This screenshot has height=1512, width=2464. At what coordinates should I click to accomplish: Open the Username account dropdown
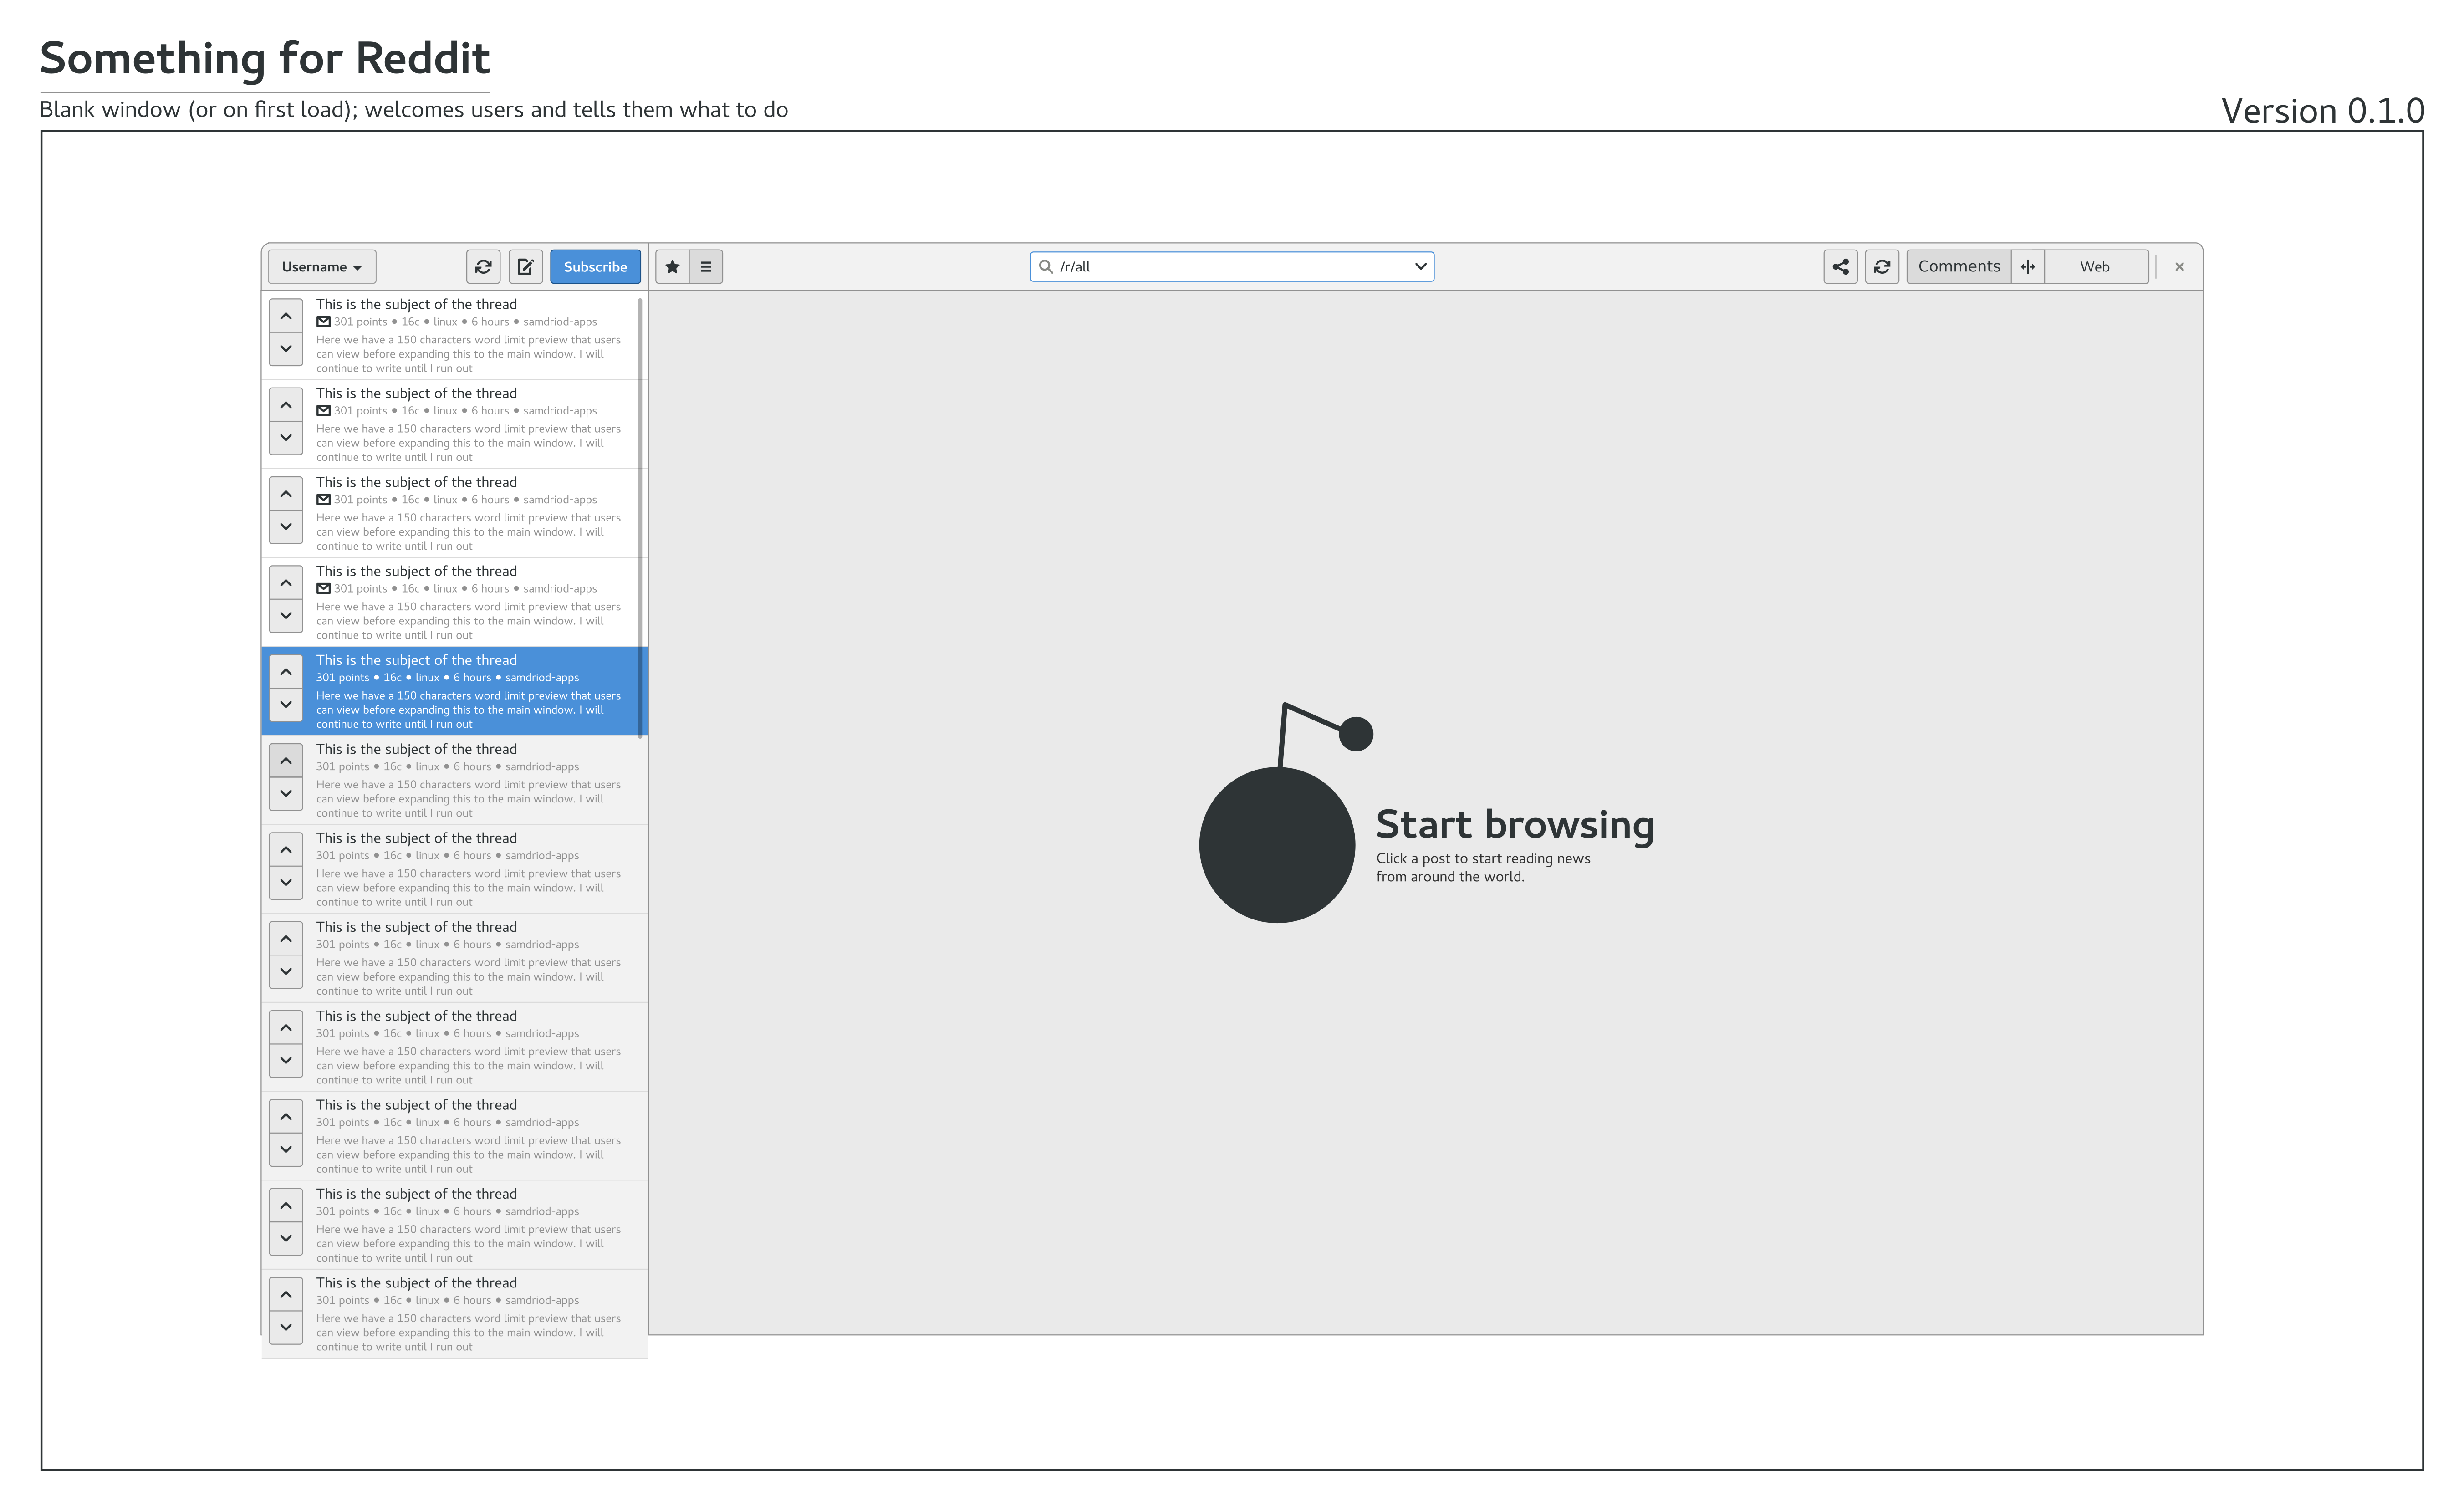click(322, 267)
